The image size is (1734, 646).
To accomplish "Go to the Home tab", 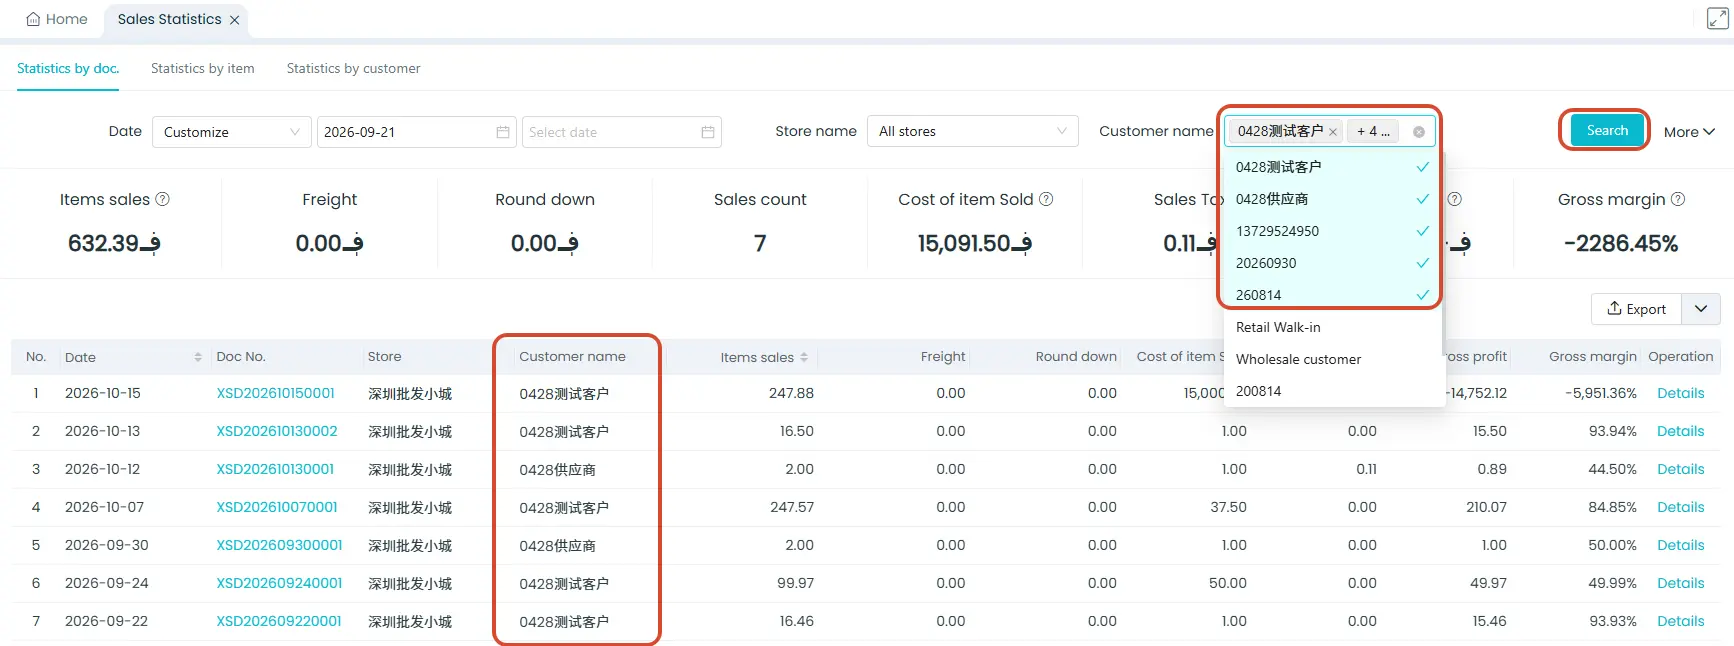I will [57, 19].
